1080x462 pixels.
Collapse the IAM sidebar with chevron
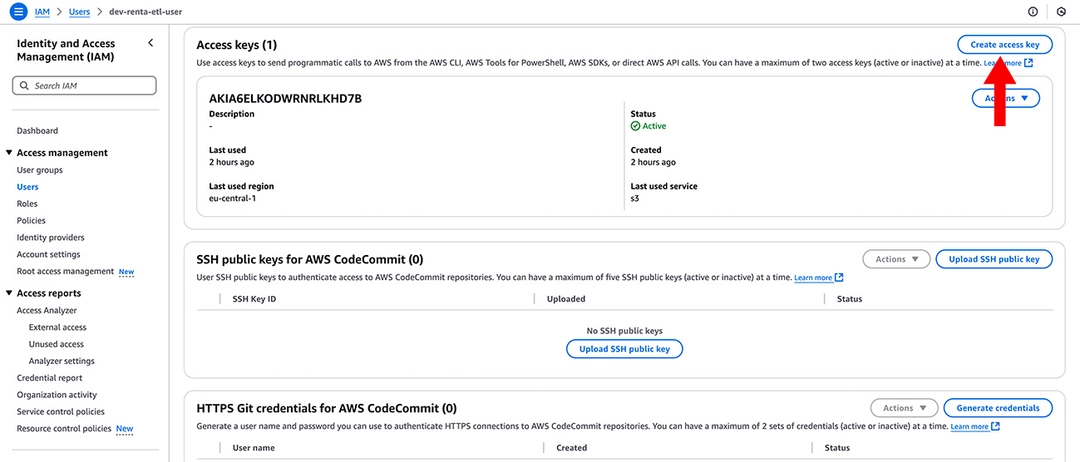tap(150, 43)
